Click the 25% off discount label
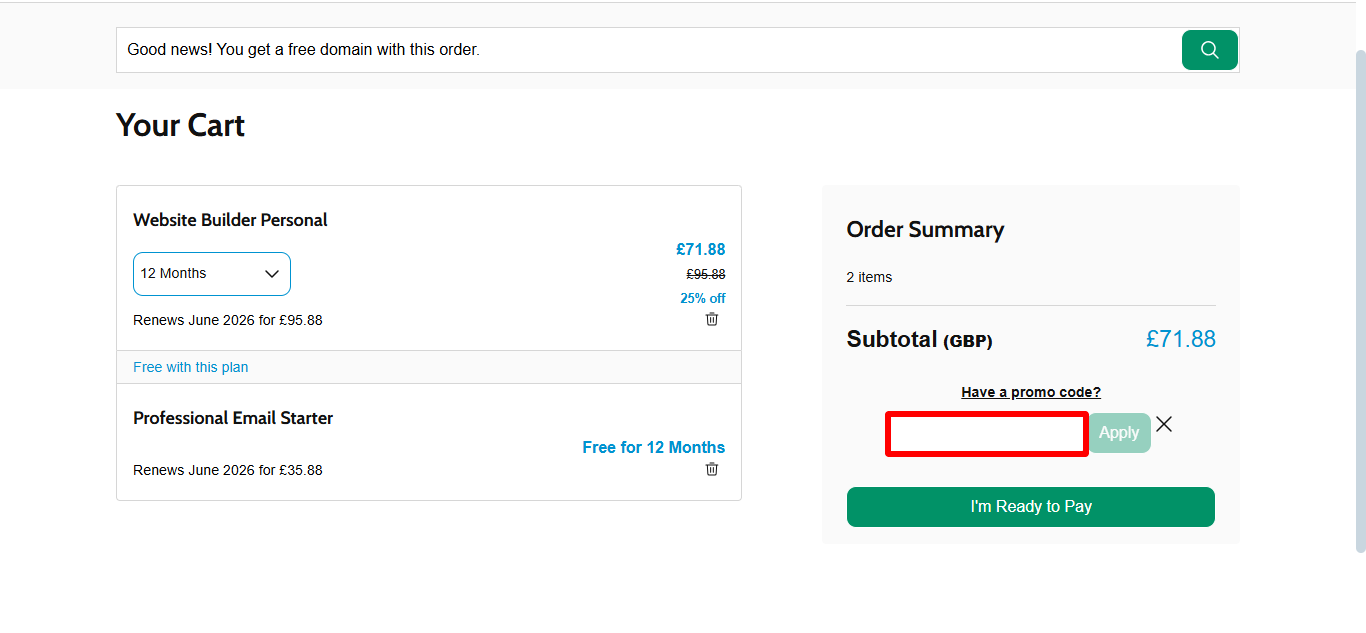The image size is (1366, 633). point(702,298)
